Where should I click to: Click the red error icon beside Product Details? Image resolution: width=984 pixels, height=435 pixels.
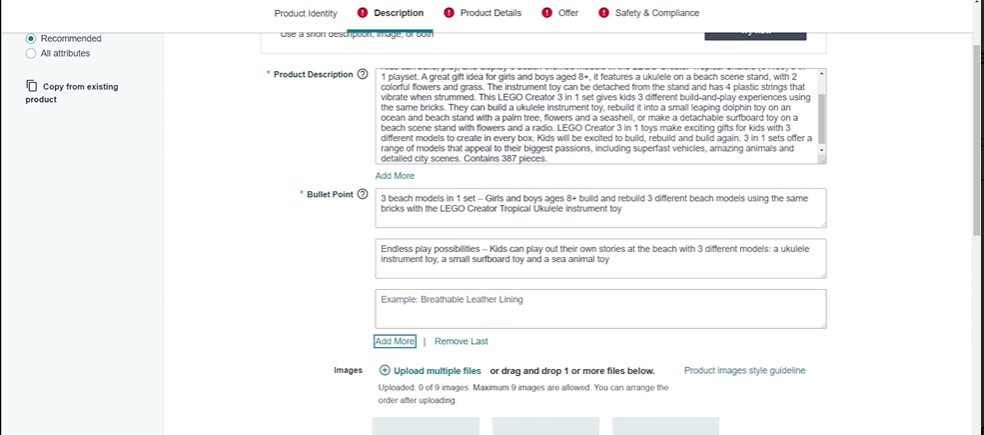449,13
